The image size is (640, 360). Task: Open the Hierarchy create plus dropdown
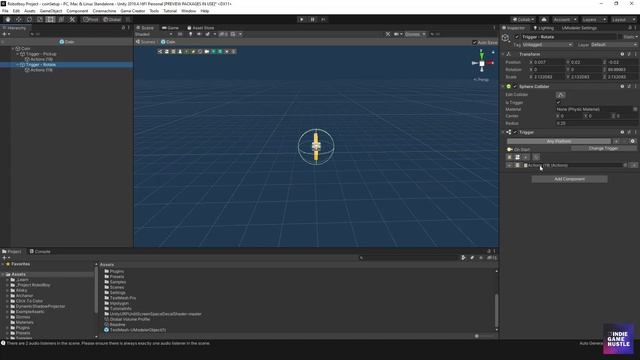pos(6,34)
